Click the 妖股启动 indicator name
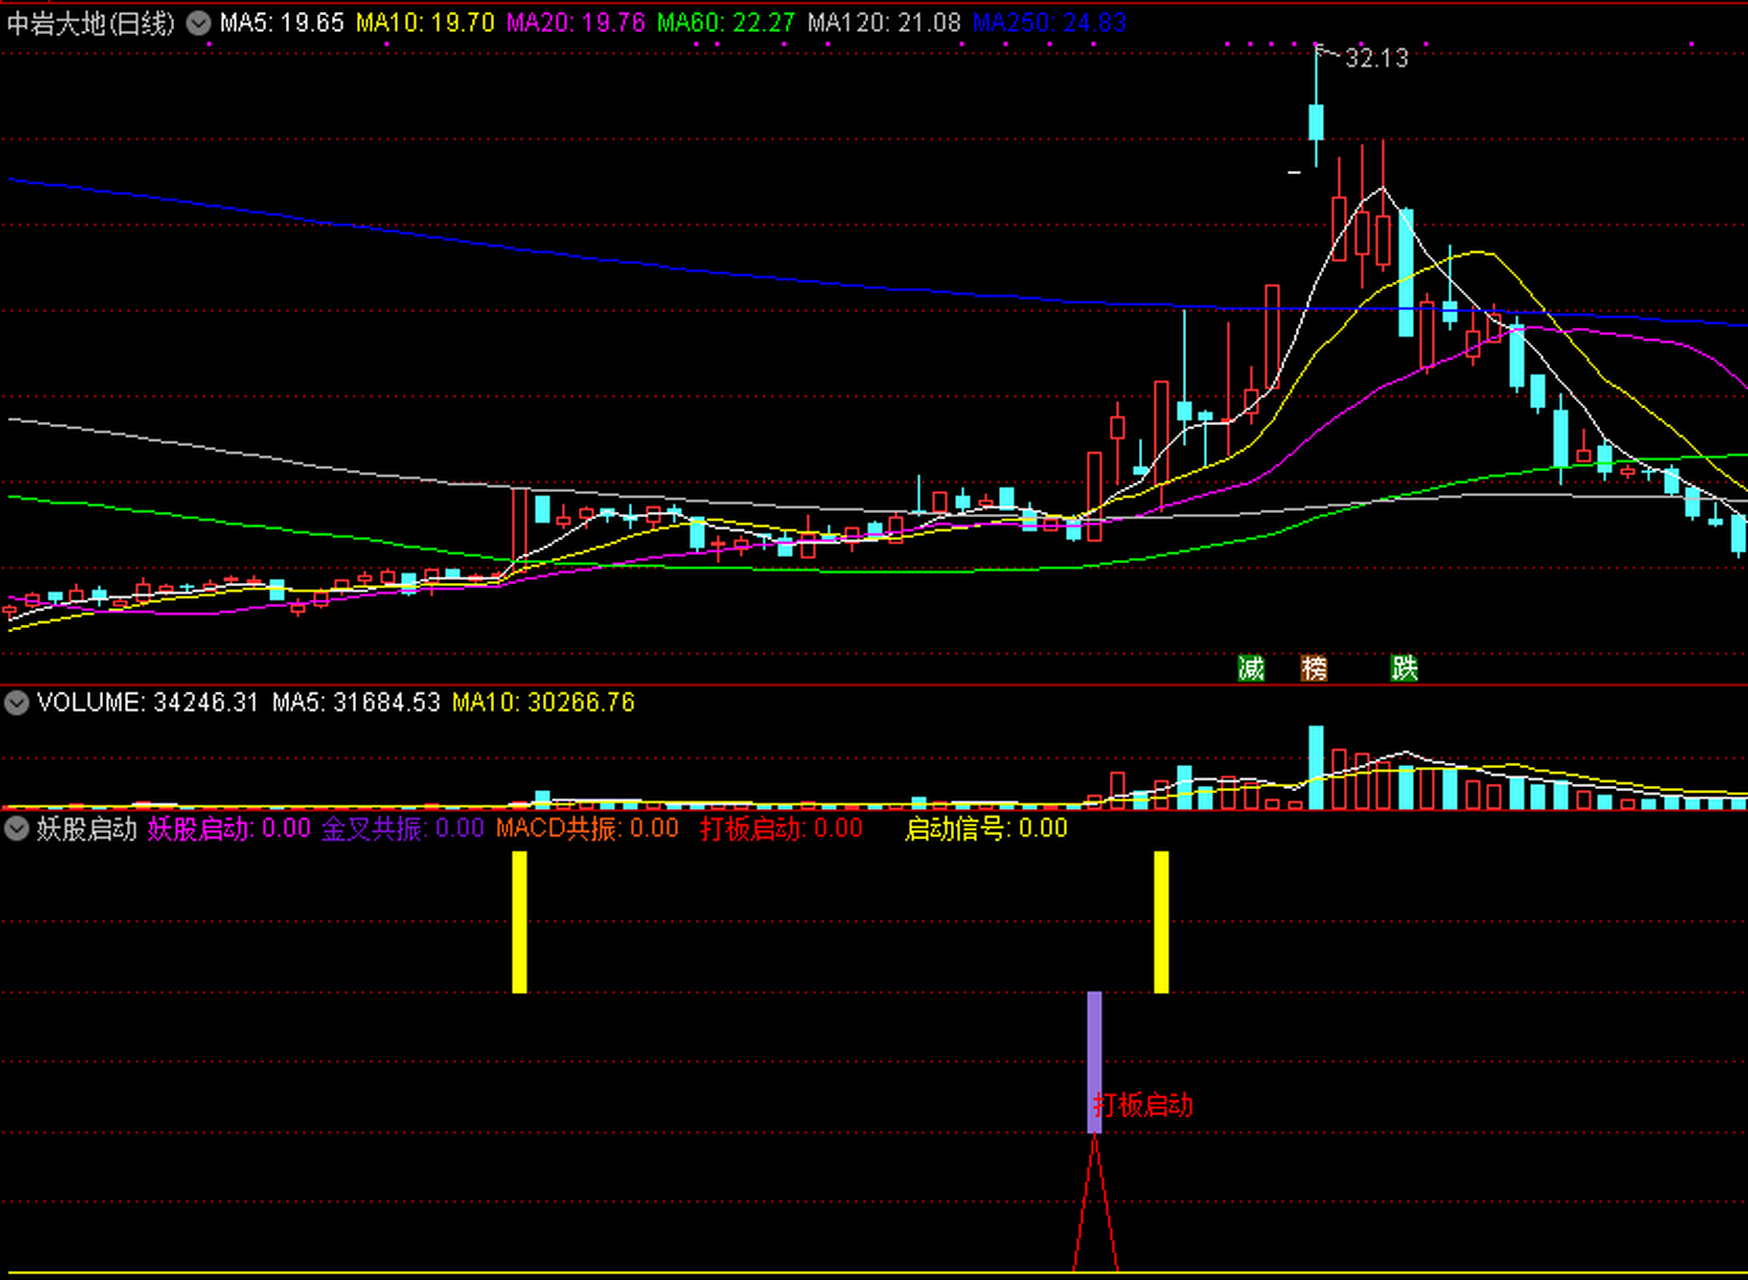The image size is (1748, 1280). tap(86, 828)
